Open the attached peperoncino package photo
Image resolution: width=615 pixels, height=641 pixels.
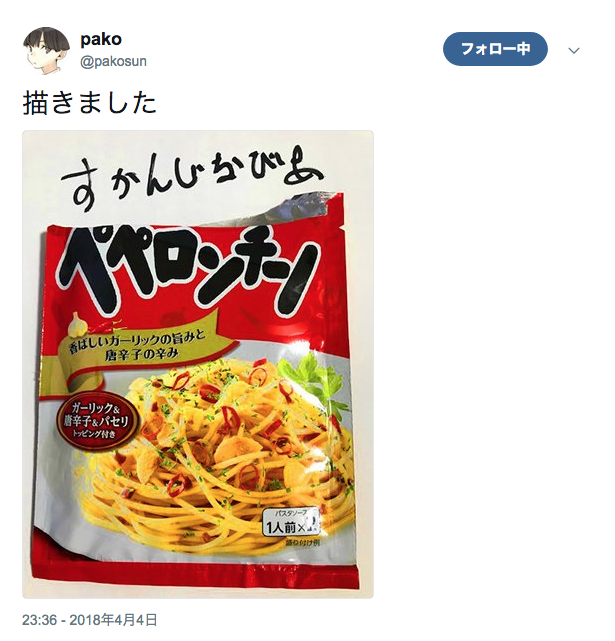[x=198, y=365]
